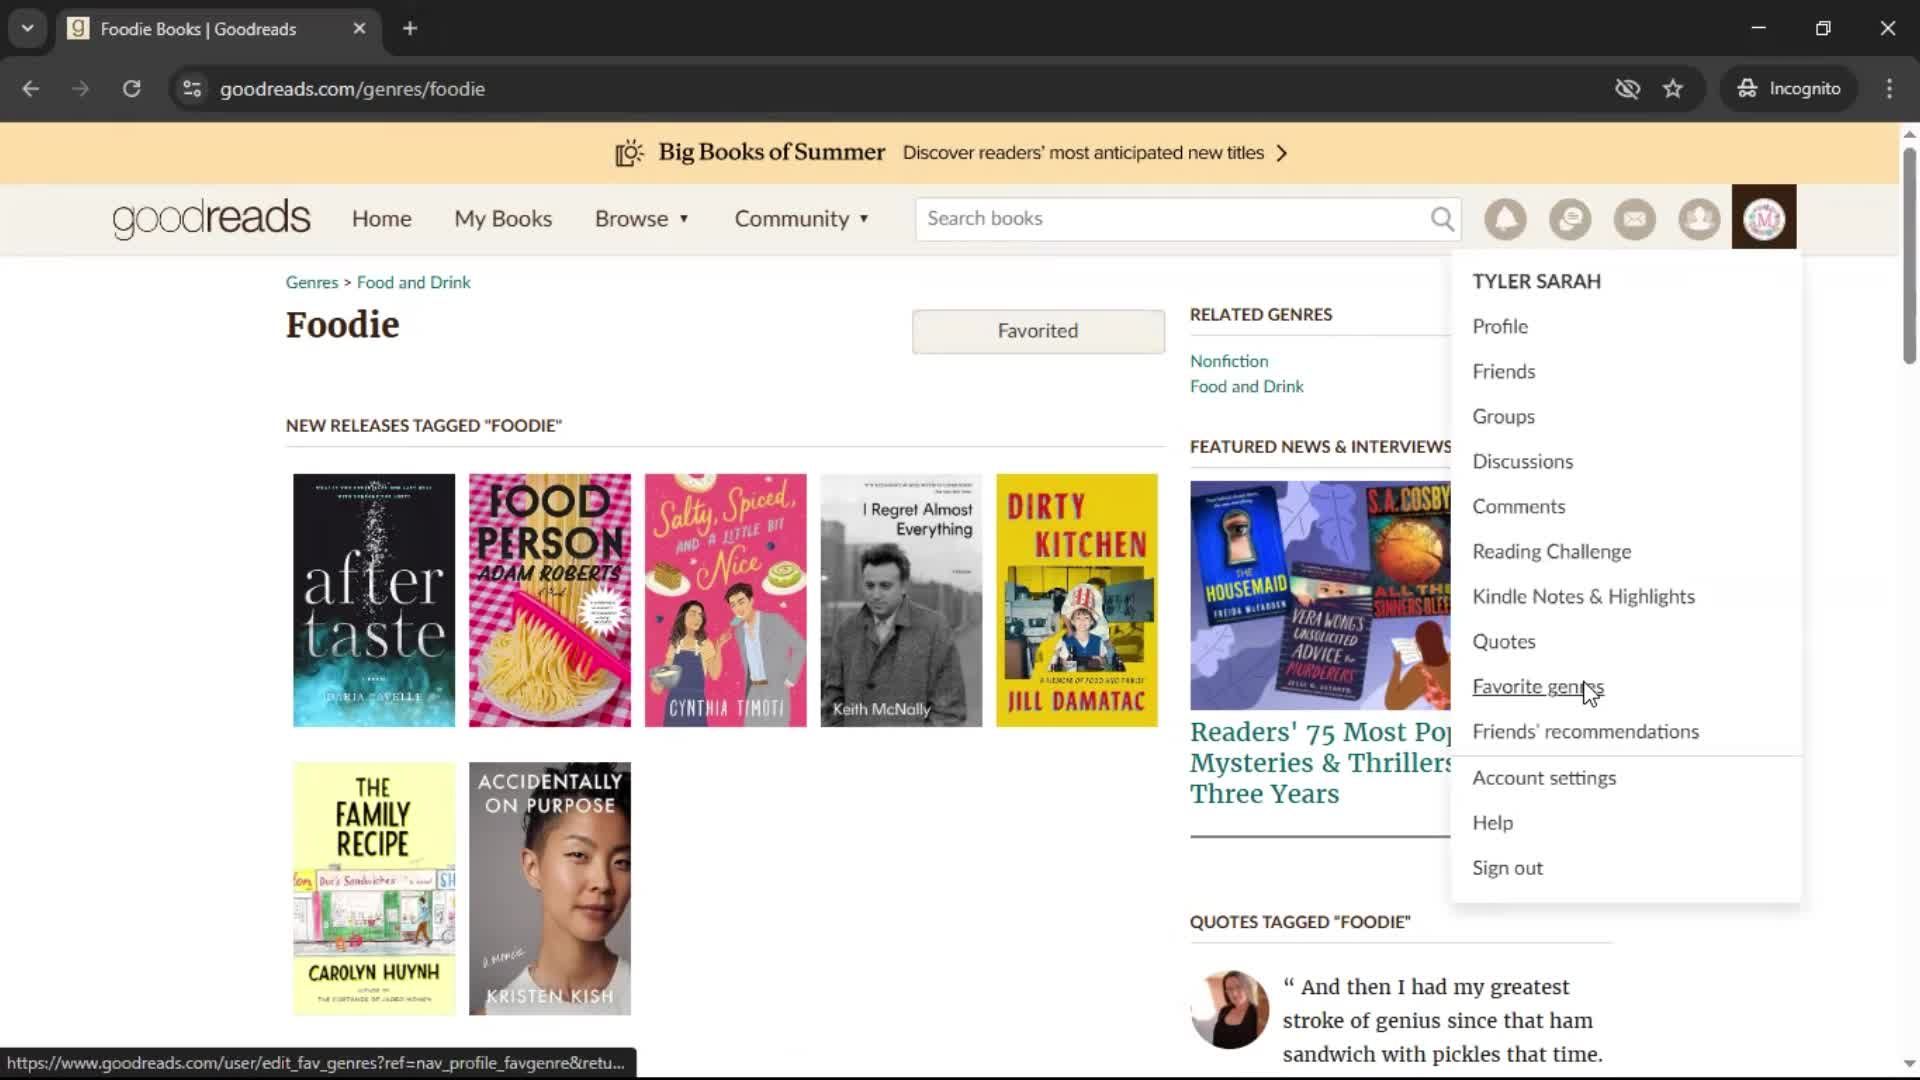
Task: Toggle the Favorited genre button
Action: pyautogui.click(x=1038, y=331)
